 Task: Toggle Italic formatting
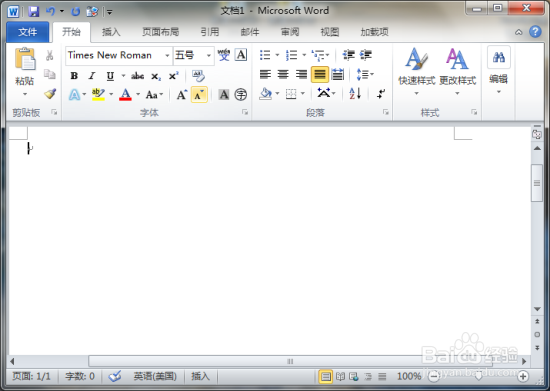point(92,76)
